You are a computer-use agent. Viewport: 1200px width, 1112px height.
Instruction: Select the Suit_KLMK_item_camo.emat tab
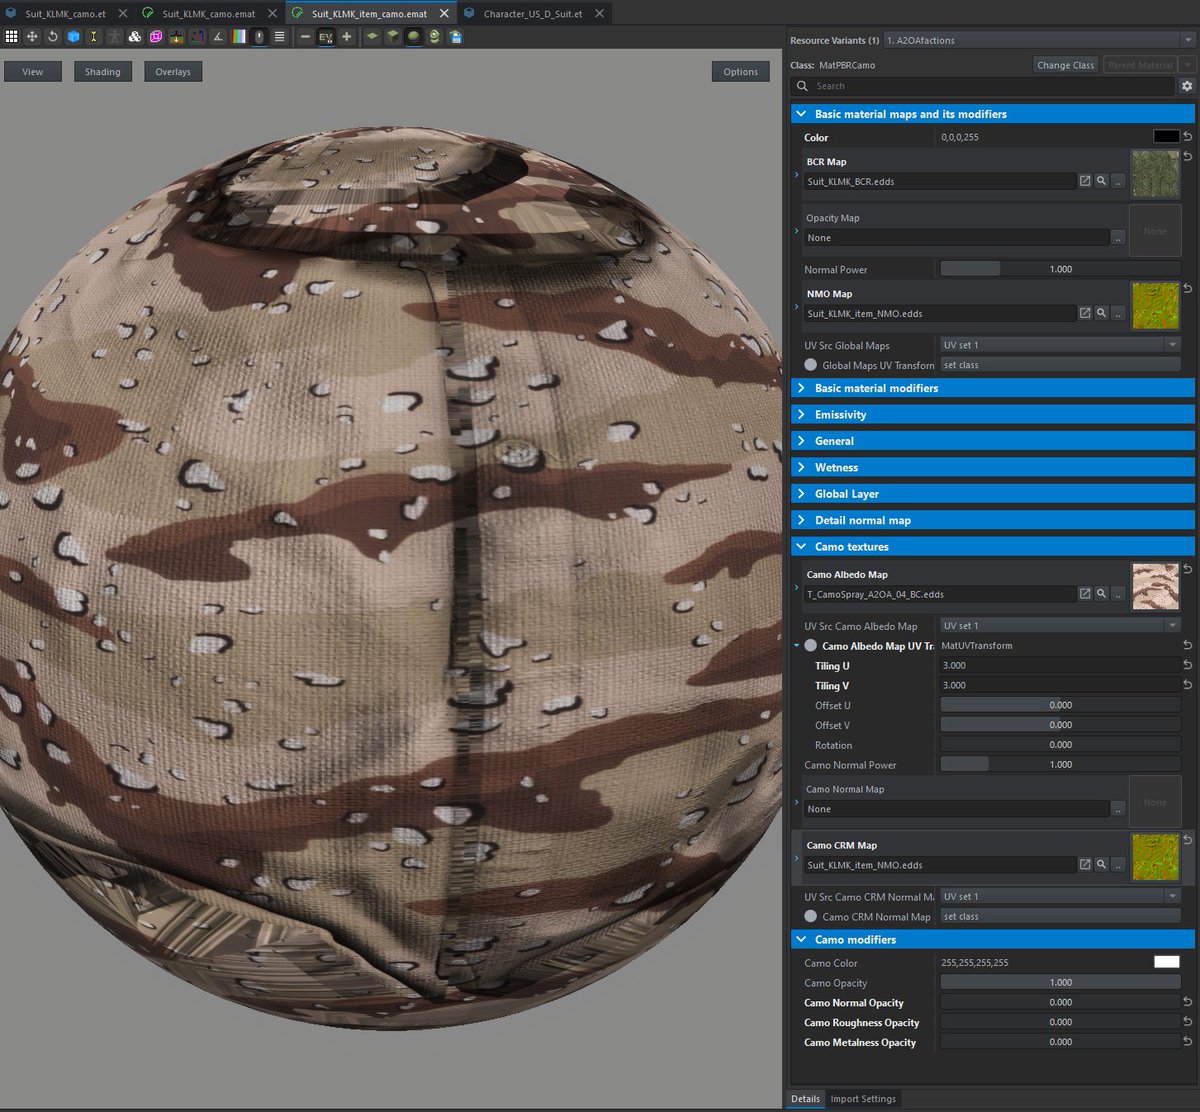371,14
